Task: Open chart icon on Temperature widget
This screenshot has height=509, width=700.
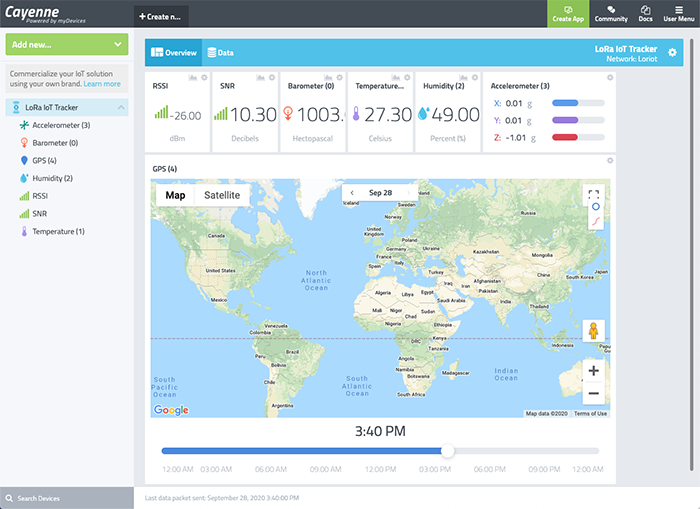Action: pyautogui.click(x=396, y=78)
